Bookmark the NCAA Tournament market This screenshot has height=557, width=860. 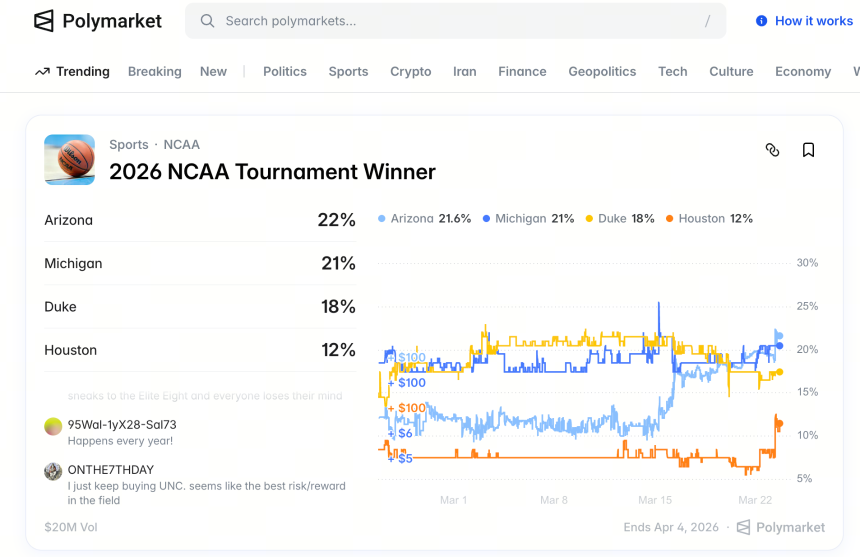pos(808,150)
